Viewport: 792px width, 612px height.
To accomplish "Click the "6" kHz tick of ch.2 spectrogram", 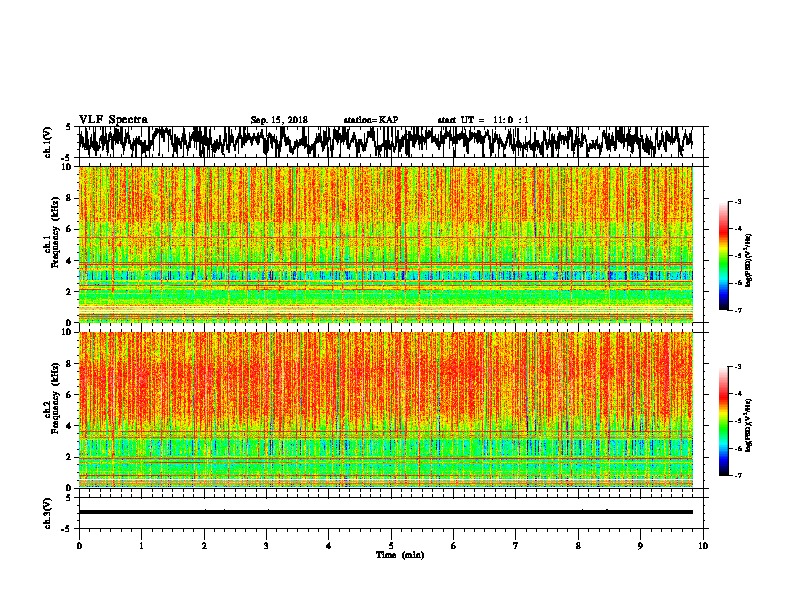I will click(x=71, y=395).
